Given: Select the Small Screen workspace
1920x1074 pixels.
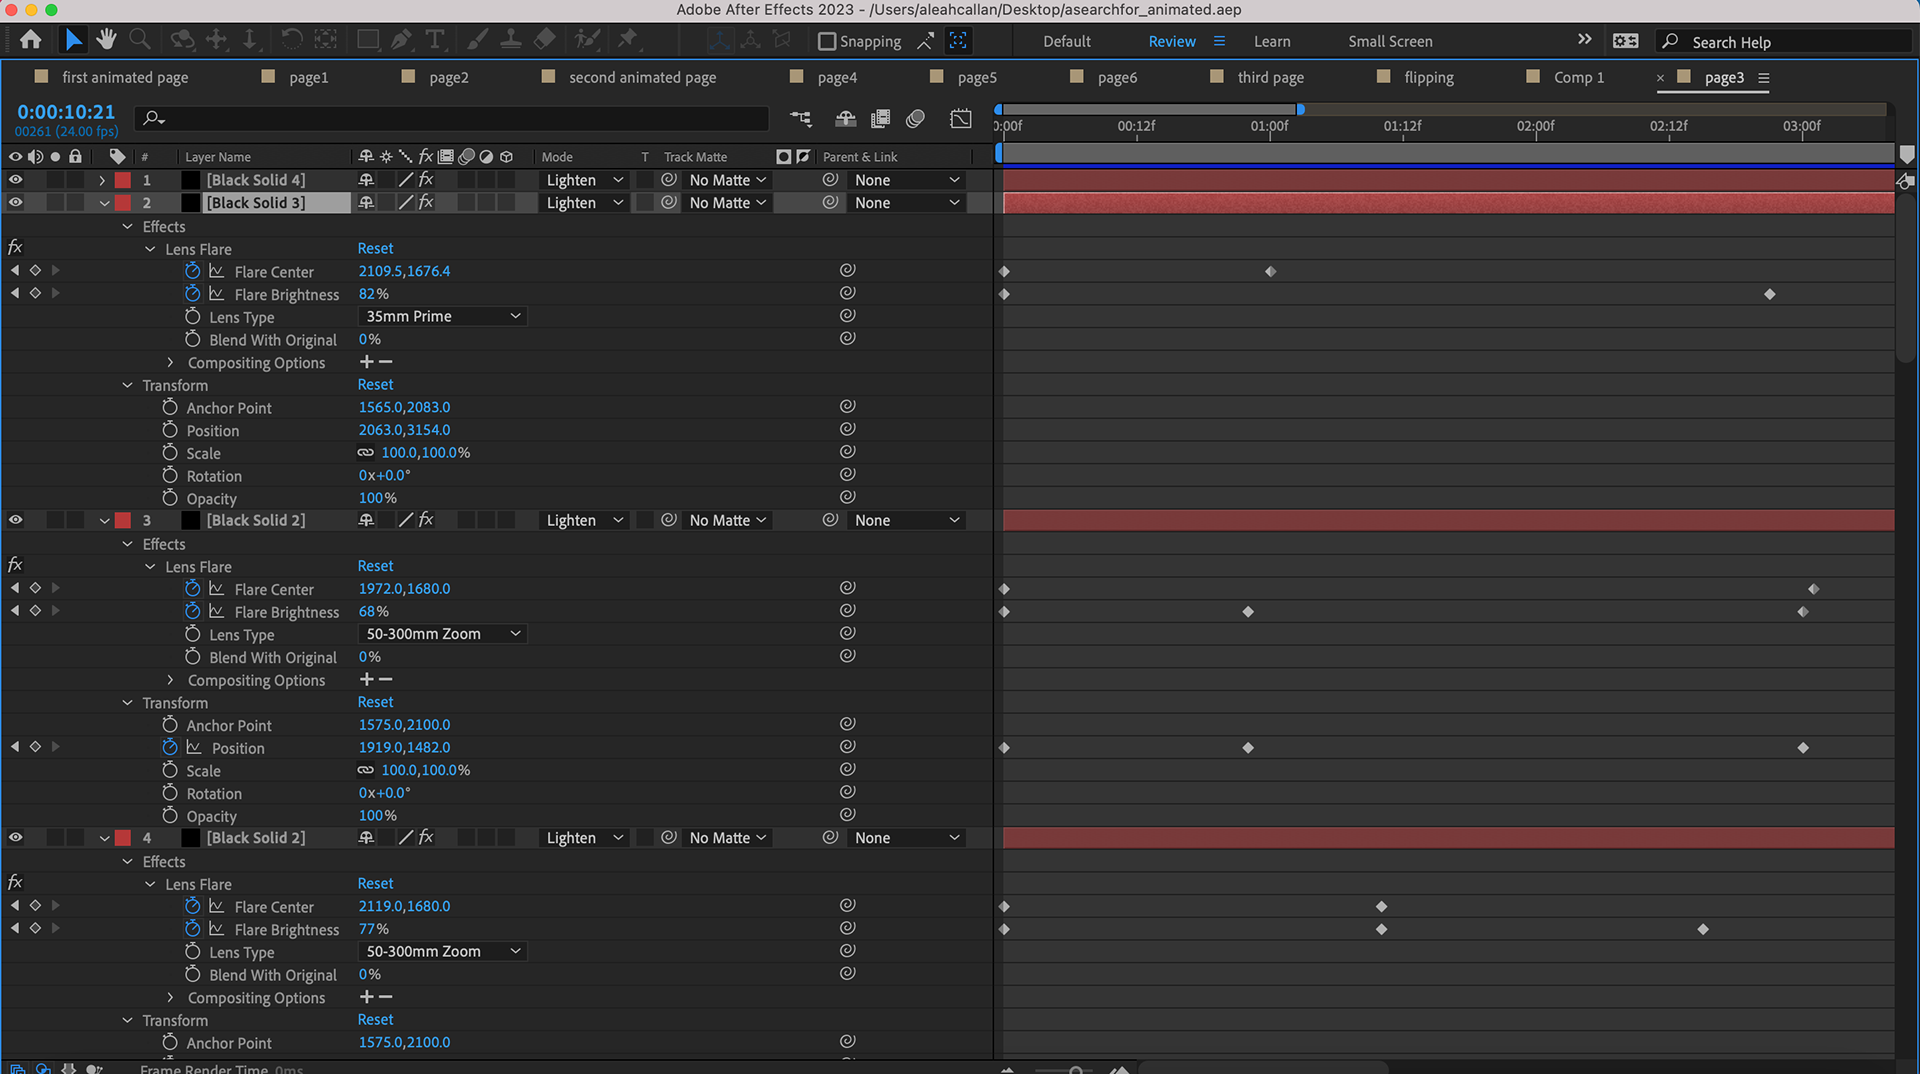Looking at the screenshot, I should coord(1390,41).
